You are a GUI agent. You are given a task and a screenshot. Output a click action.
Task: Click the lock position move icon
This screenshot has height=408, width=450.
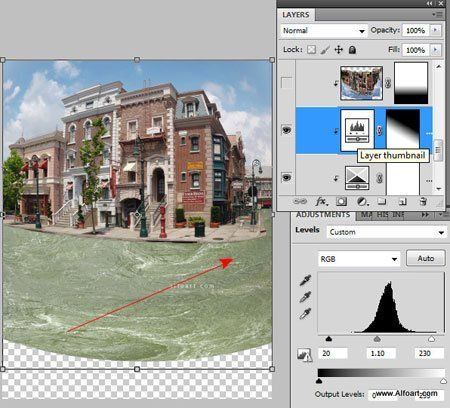pyautogui.click(x=339, y=50)
